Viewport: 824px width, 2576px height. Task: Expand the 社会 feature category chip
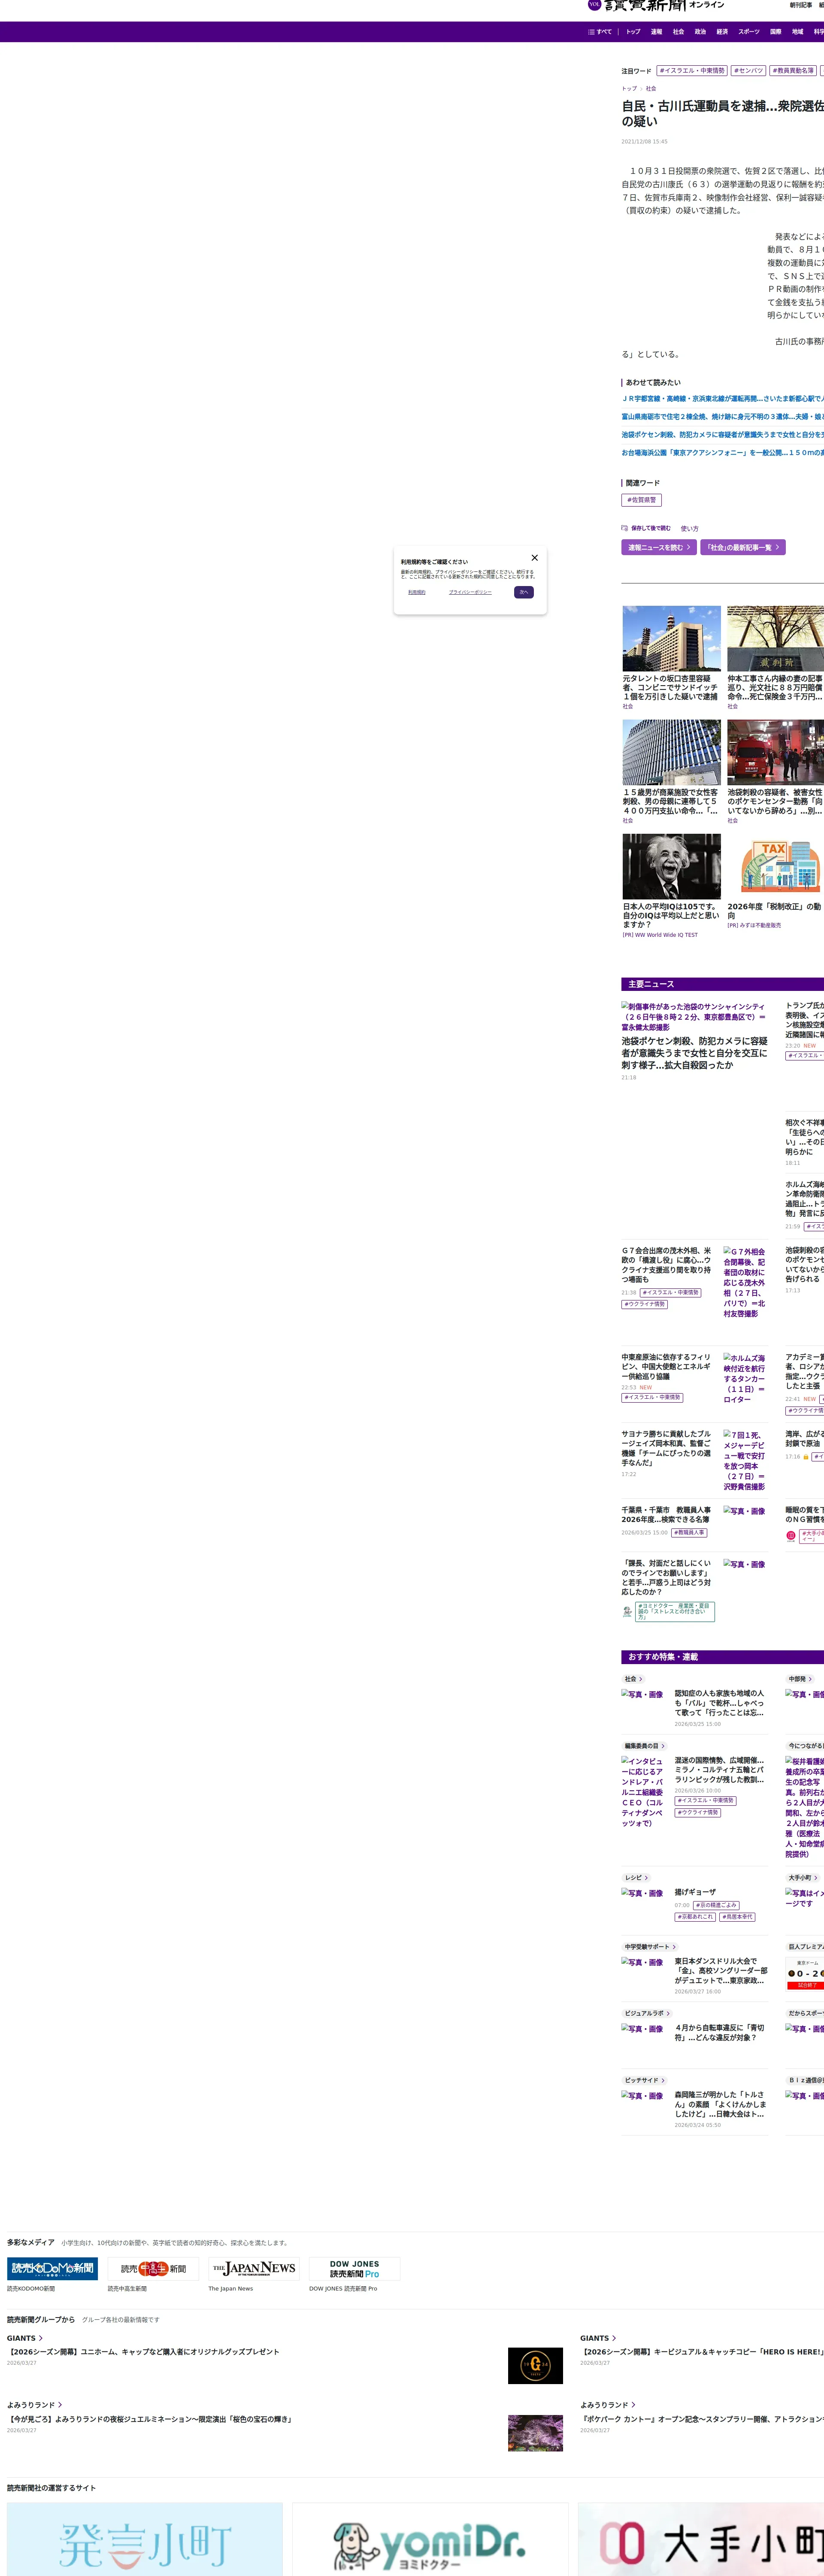tap(633, 1679)
